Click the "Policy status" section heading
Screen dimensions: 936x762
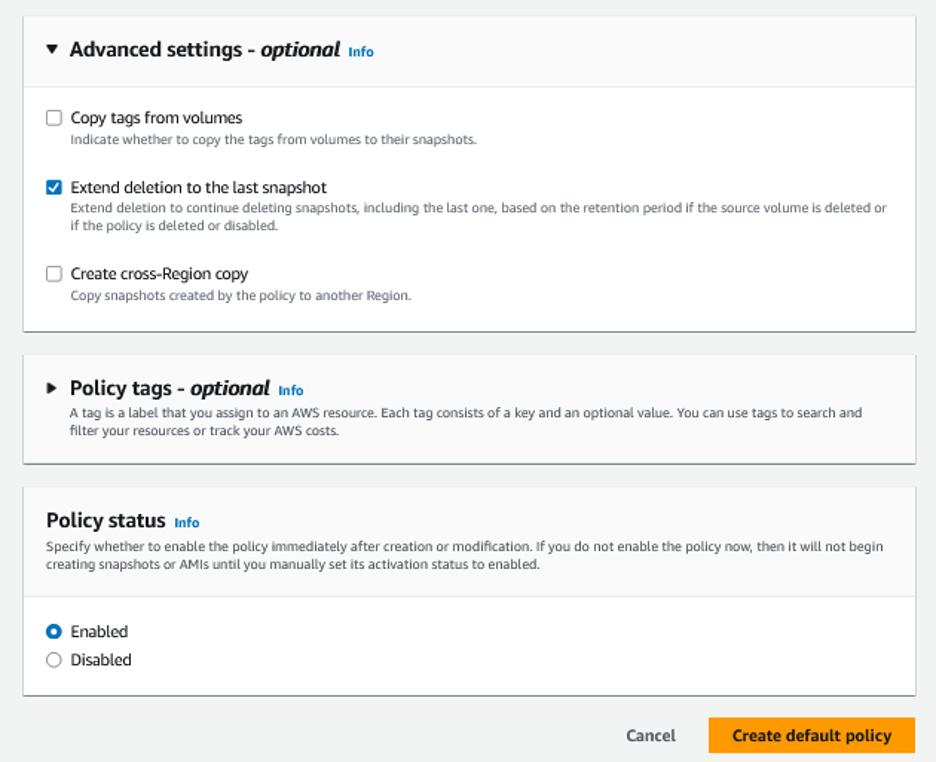click(x=105, y=521)
